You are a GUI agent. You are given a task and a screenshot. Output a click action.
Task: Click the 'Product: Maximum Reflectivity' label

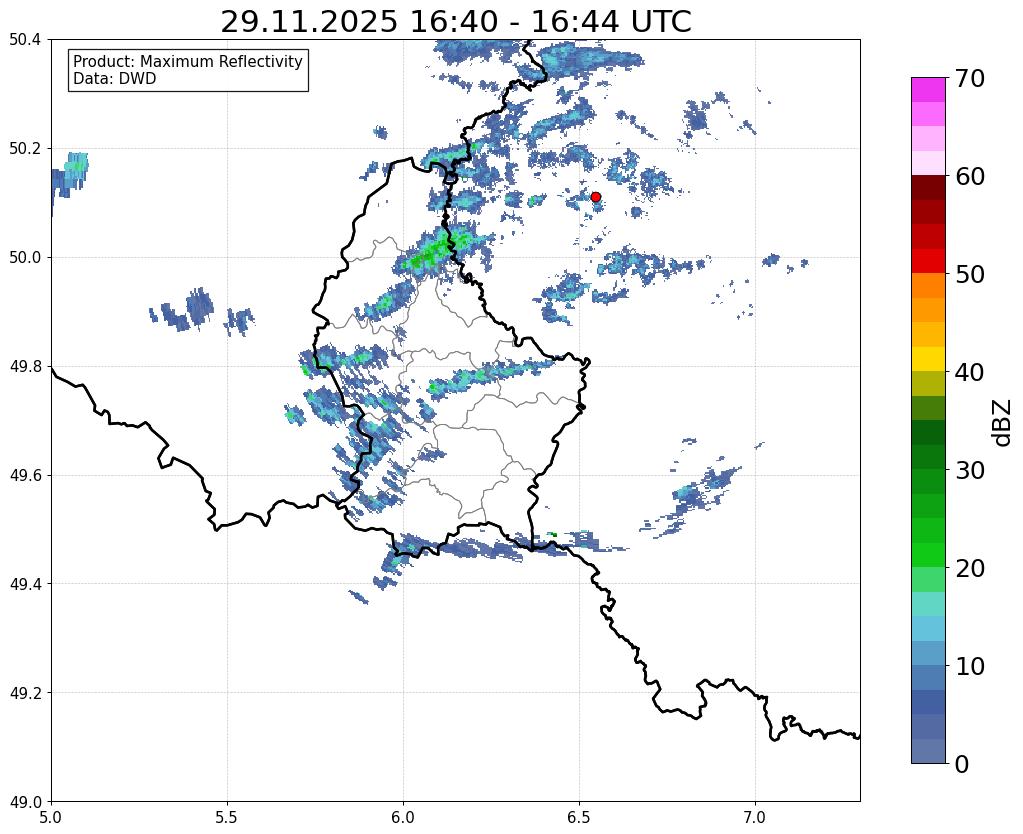pyautogui.click(x=188, y=61)
